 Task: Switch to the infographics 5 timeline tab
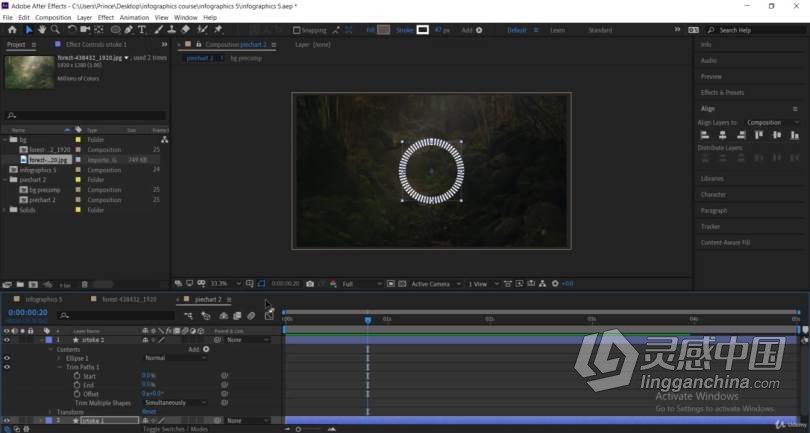click(43, 299)
